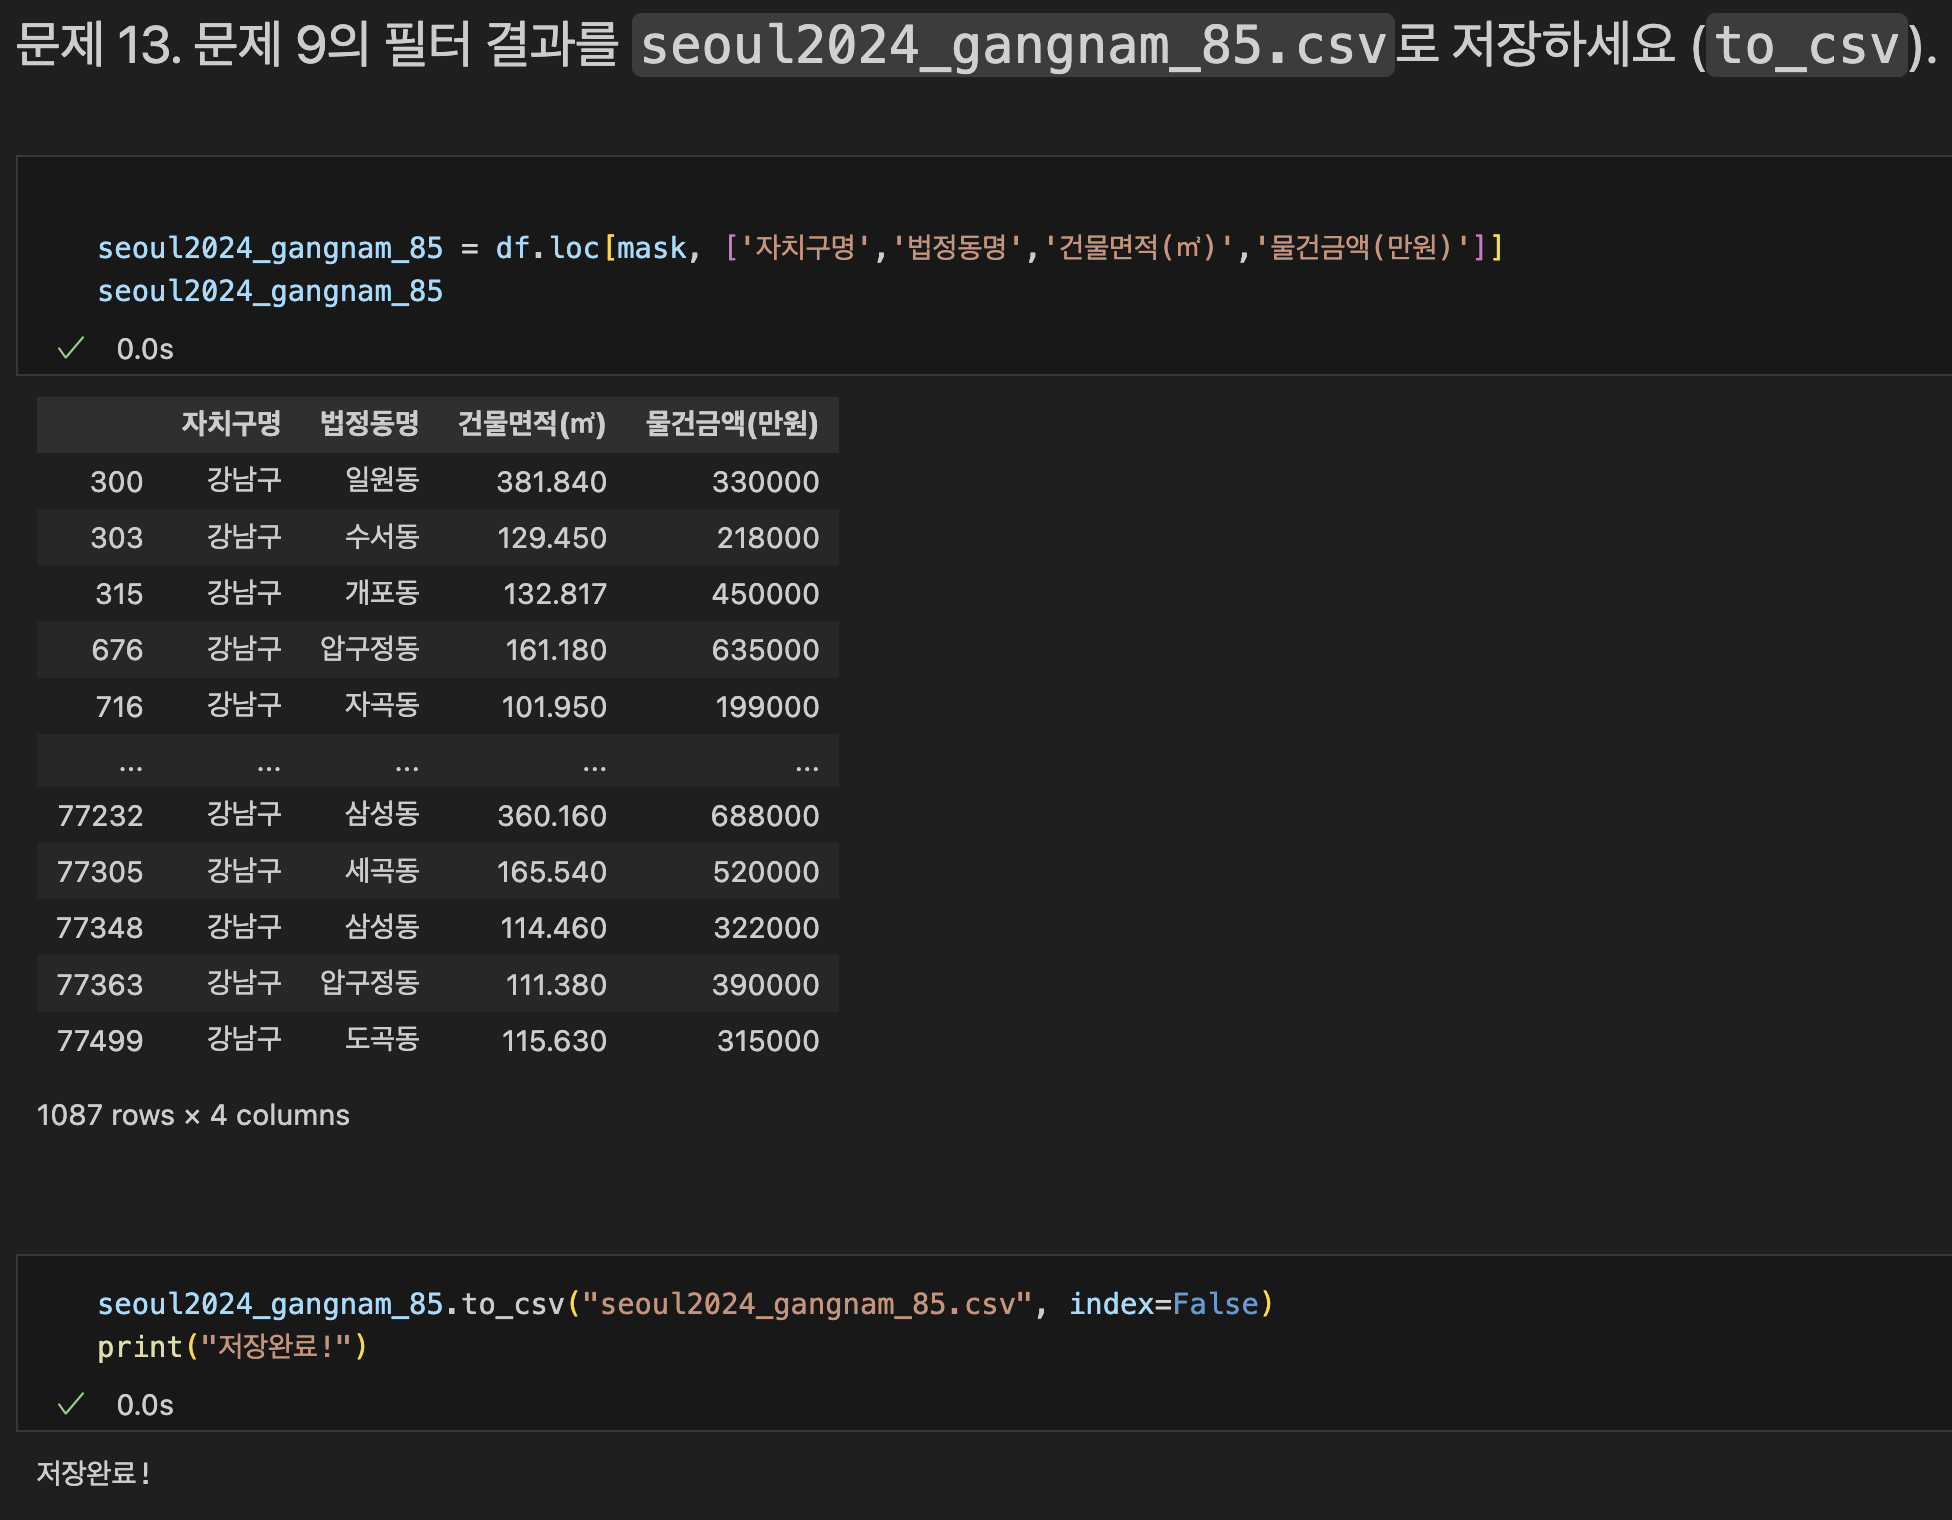This screenshot has height=1520, width=1952.
Task: Click the ellipsis row in the dataframe
Action: point(437,764)
